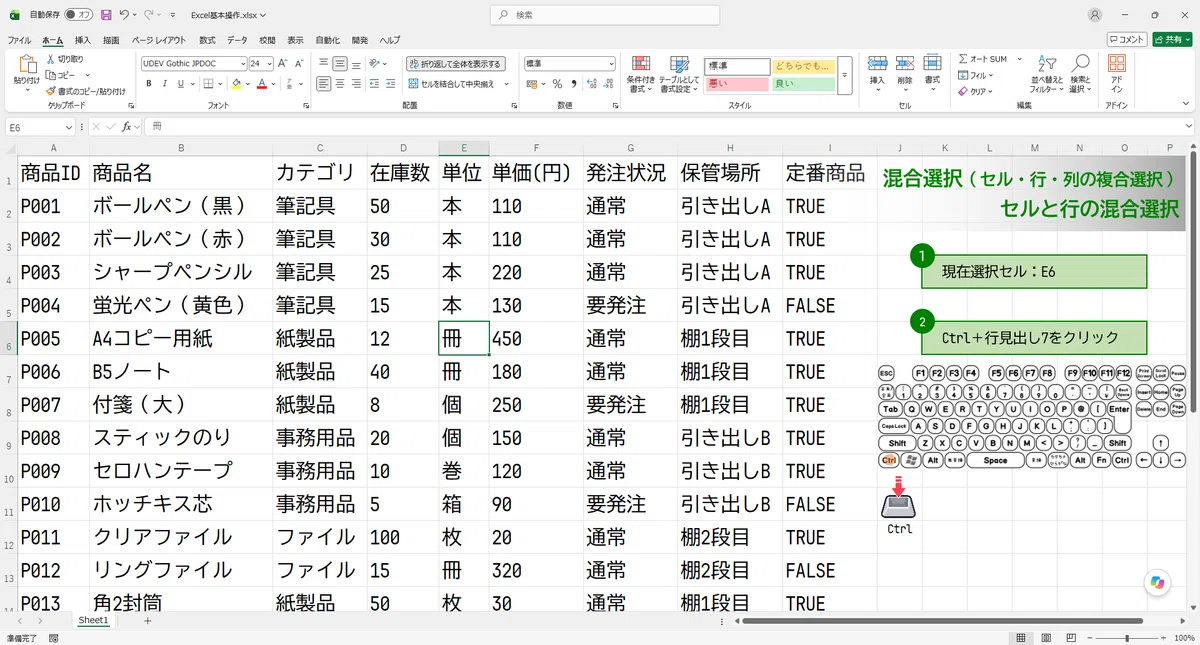Increase decimal places
Viewport: 1200px width, 645px height.
tap(590, 84)
